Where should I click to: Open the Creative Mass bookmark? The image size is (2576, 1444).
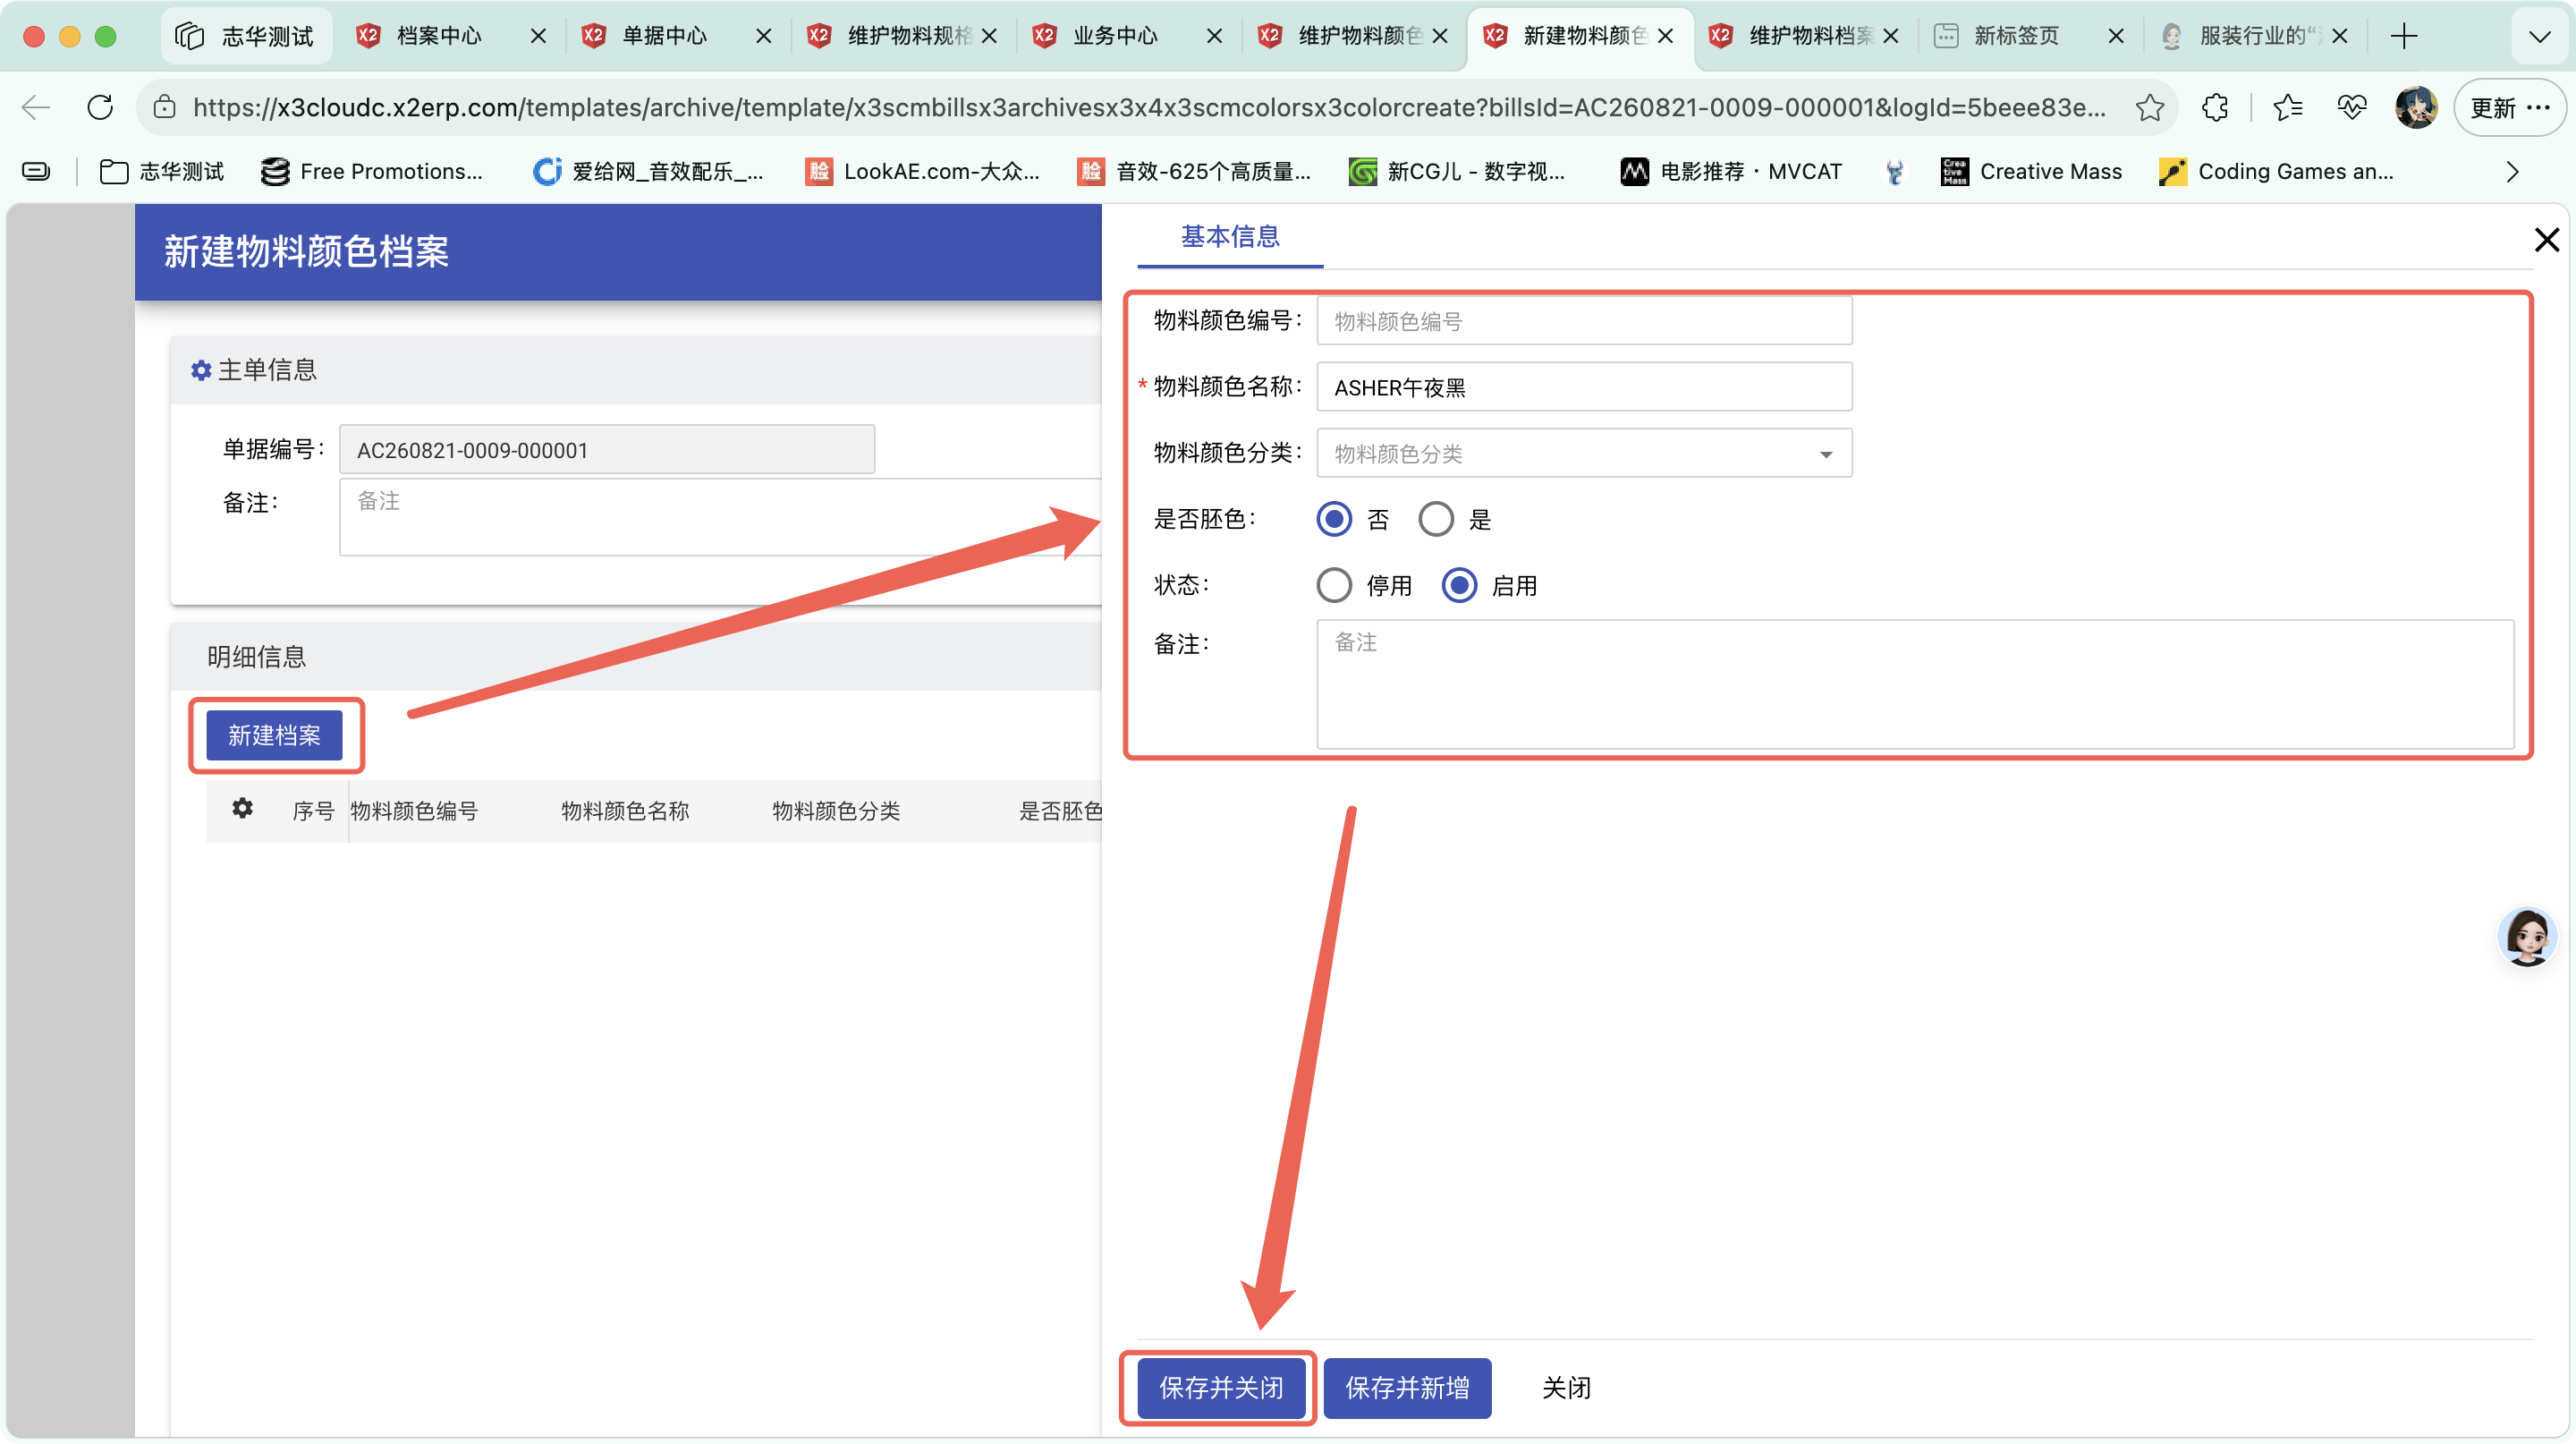2031,172
